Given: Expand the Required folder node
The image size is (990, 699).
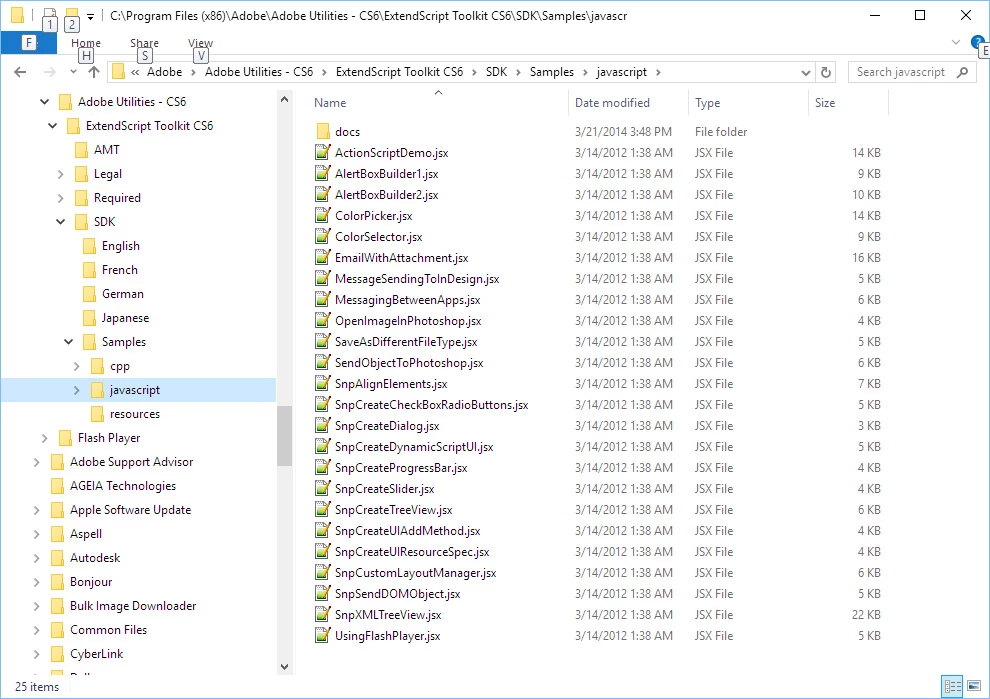Looking at the screenshot, I should point(61,198).
